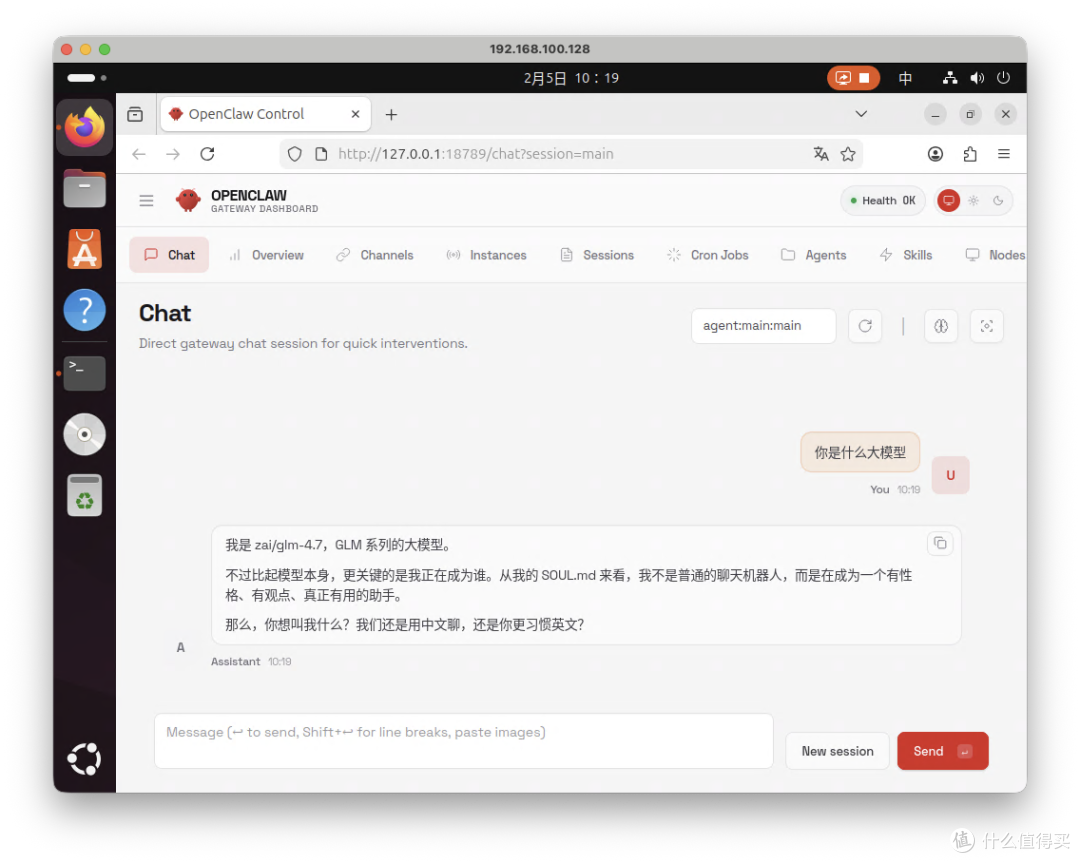Open the volume control icon

coord(977,78)
